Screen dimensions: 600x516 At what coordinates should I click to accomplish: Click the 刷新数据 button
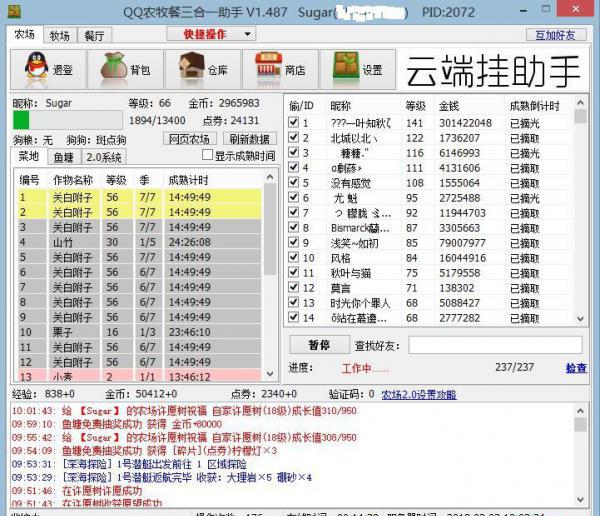pyautogui.click(x=249, y=139)
